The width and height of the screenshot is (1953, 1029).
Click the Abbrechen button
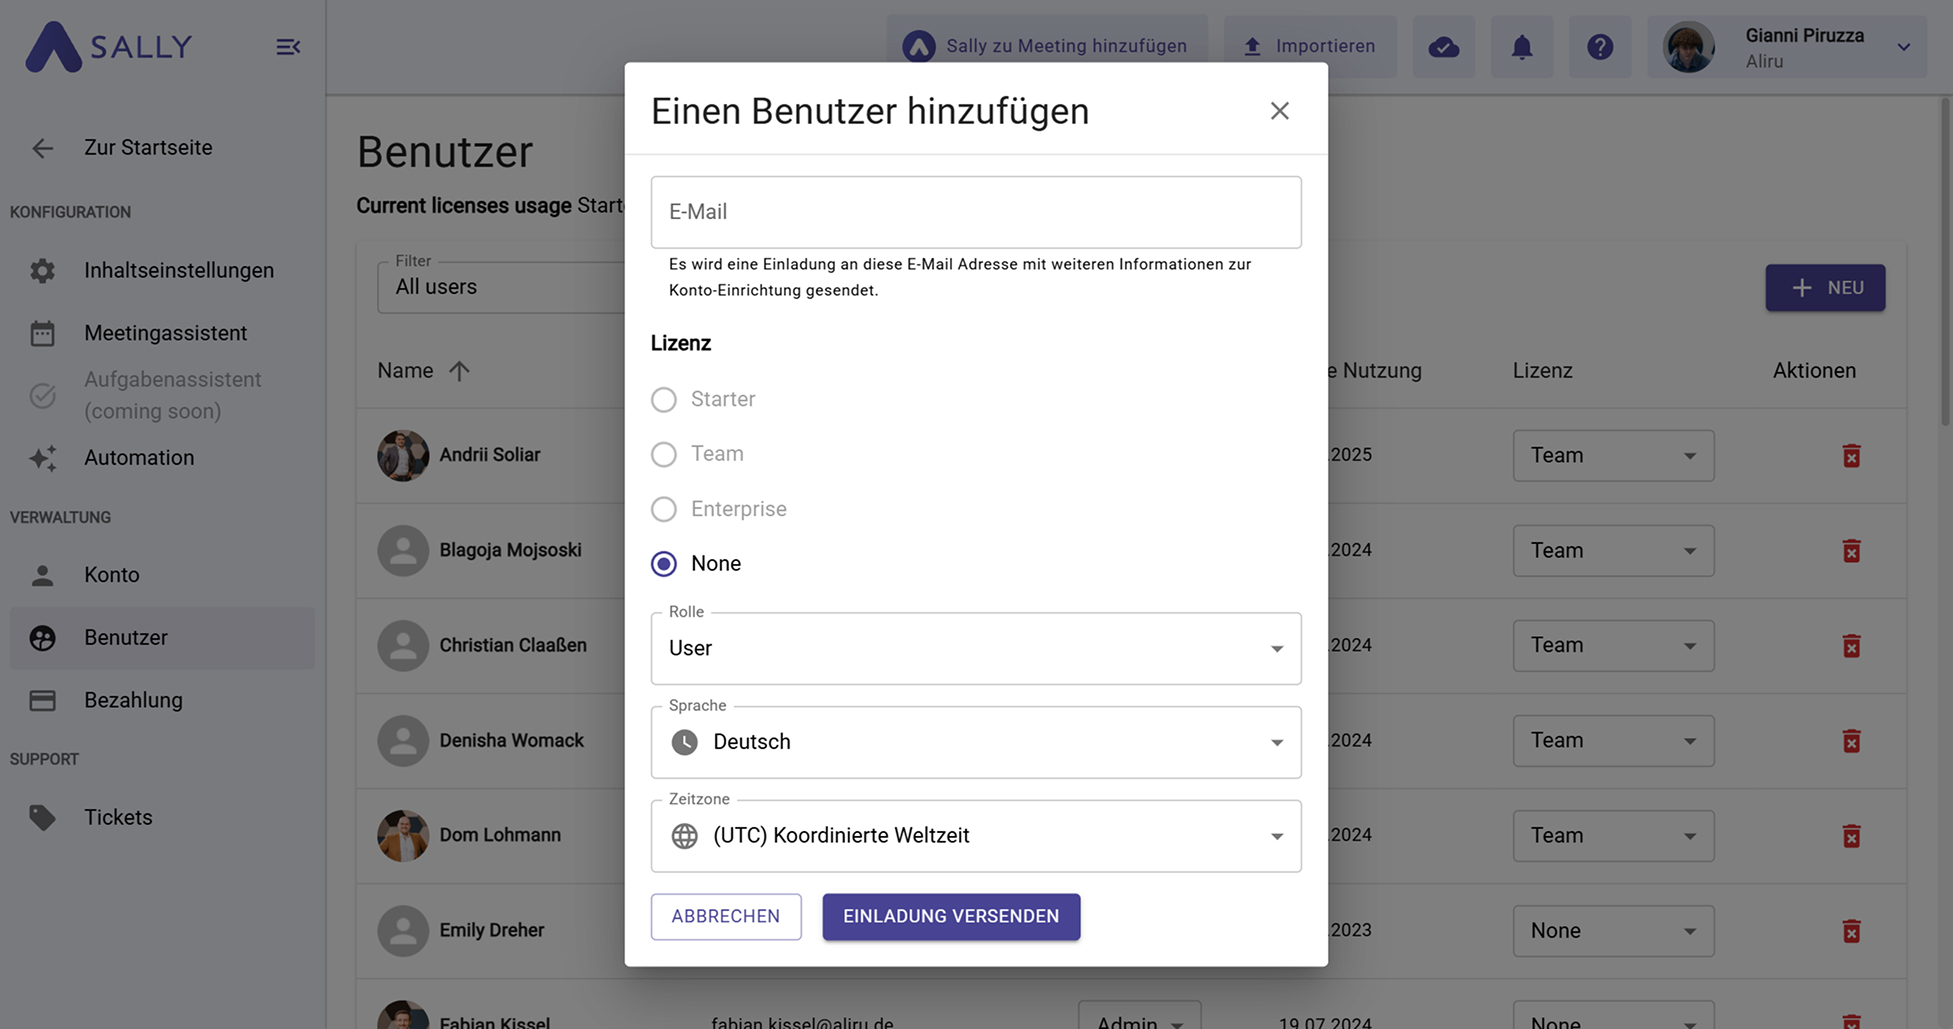pyautogui.click(x=726, y=917)
